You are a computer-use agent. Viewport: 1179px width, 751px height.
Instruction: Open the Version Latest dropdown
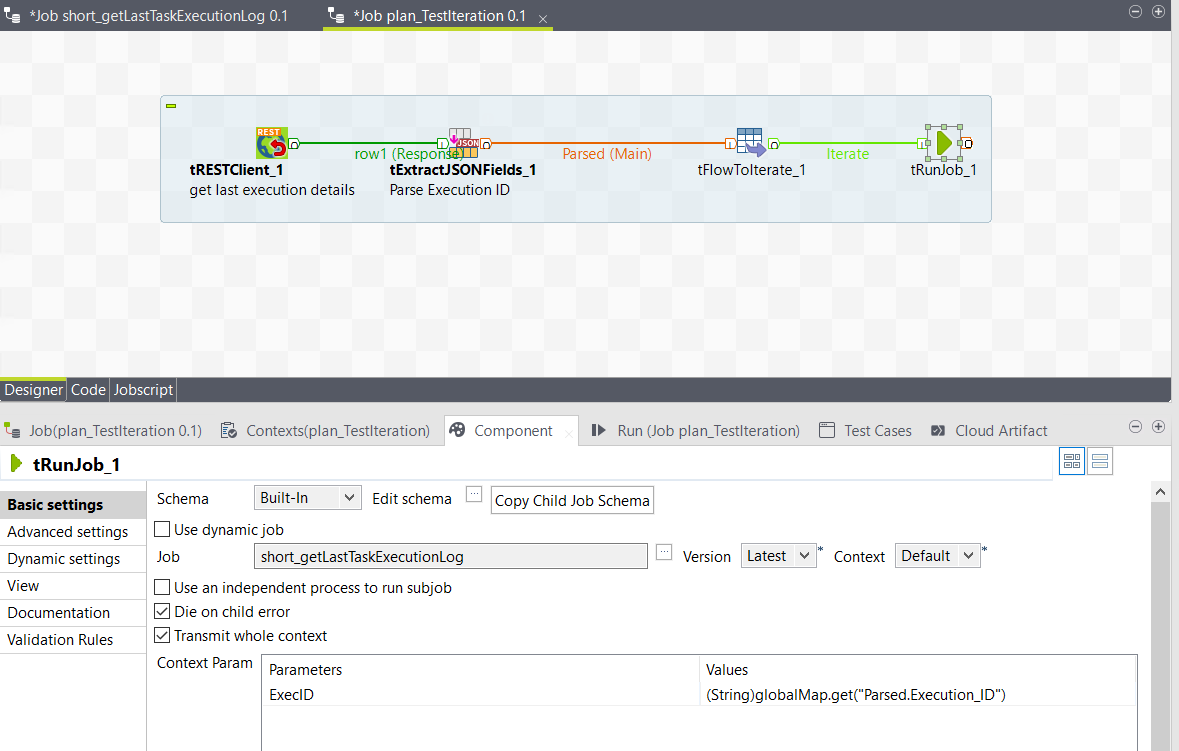tap(778, 556)
